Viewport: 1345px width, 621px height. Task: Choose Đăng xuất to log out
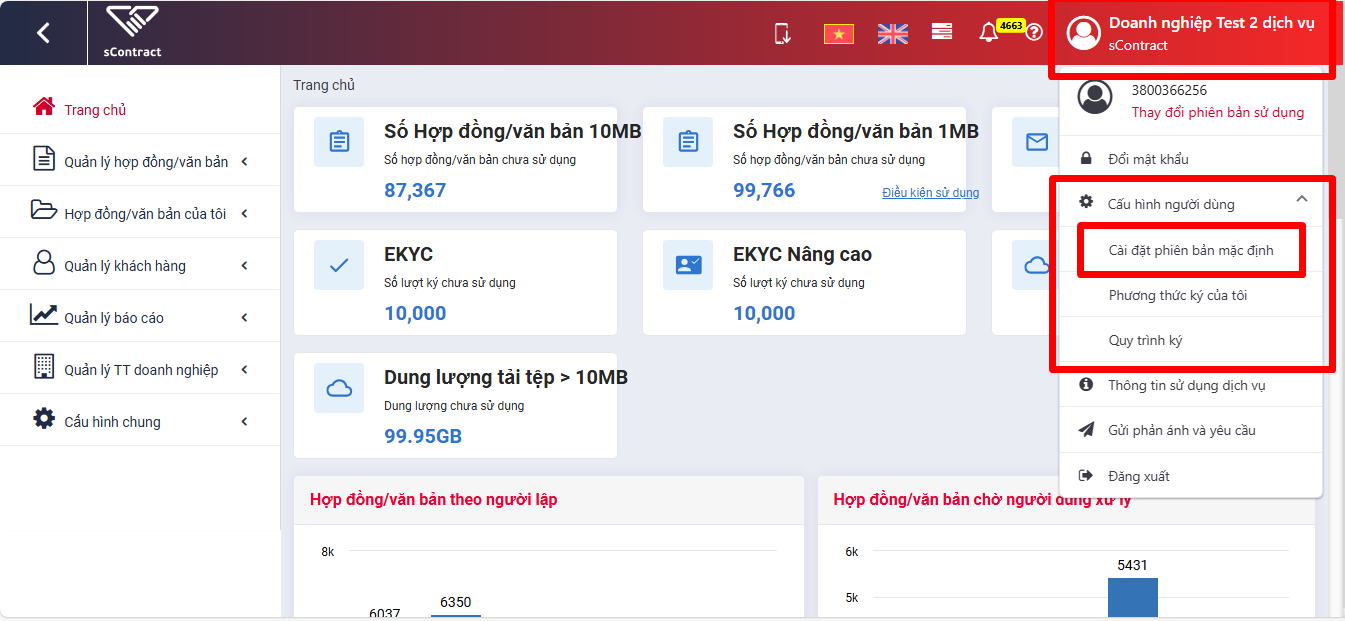pyautogui.click(x=1191, y=476)
